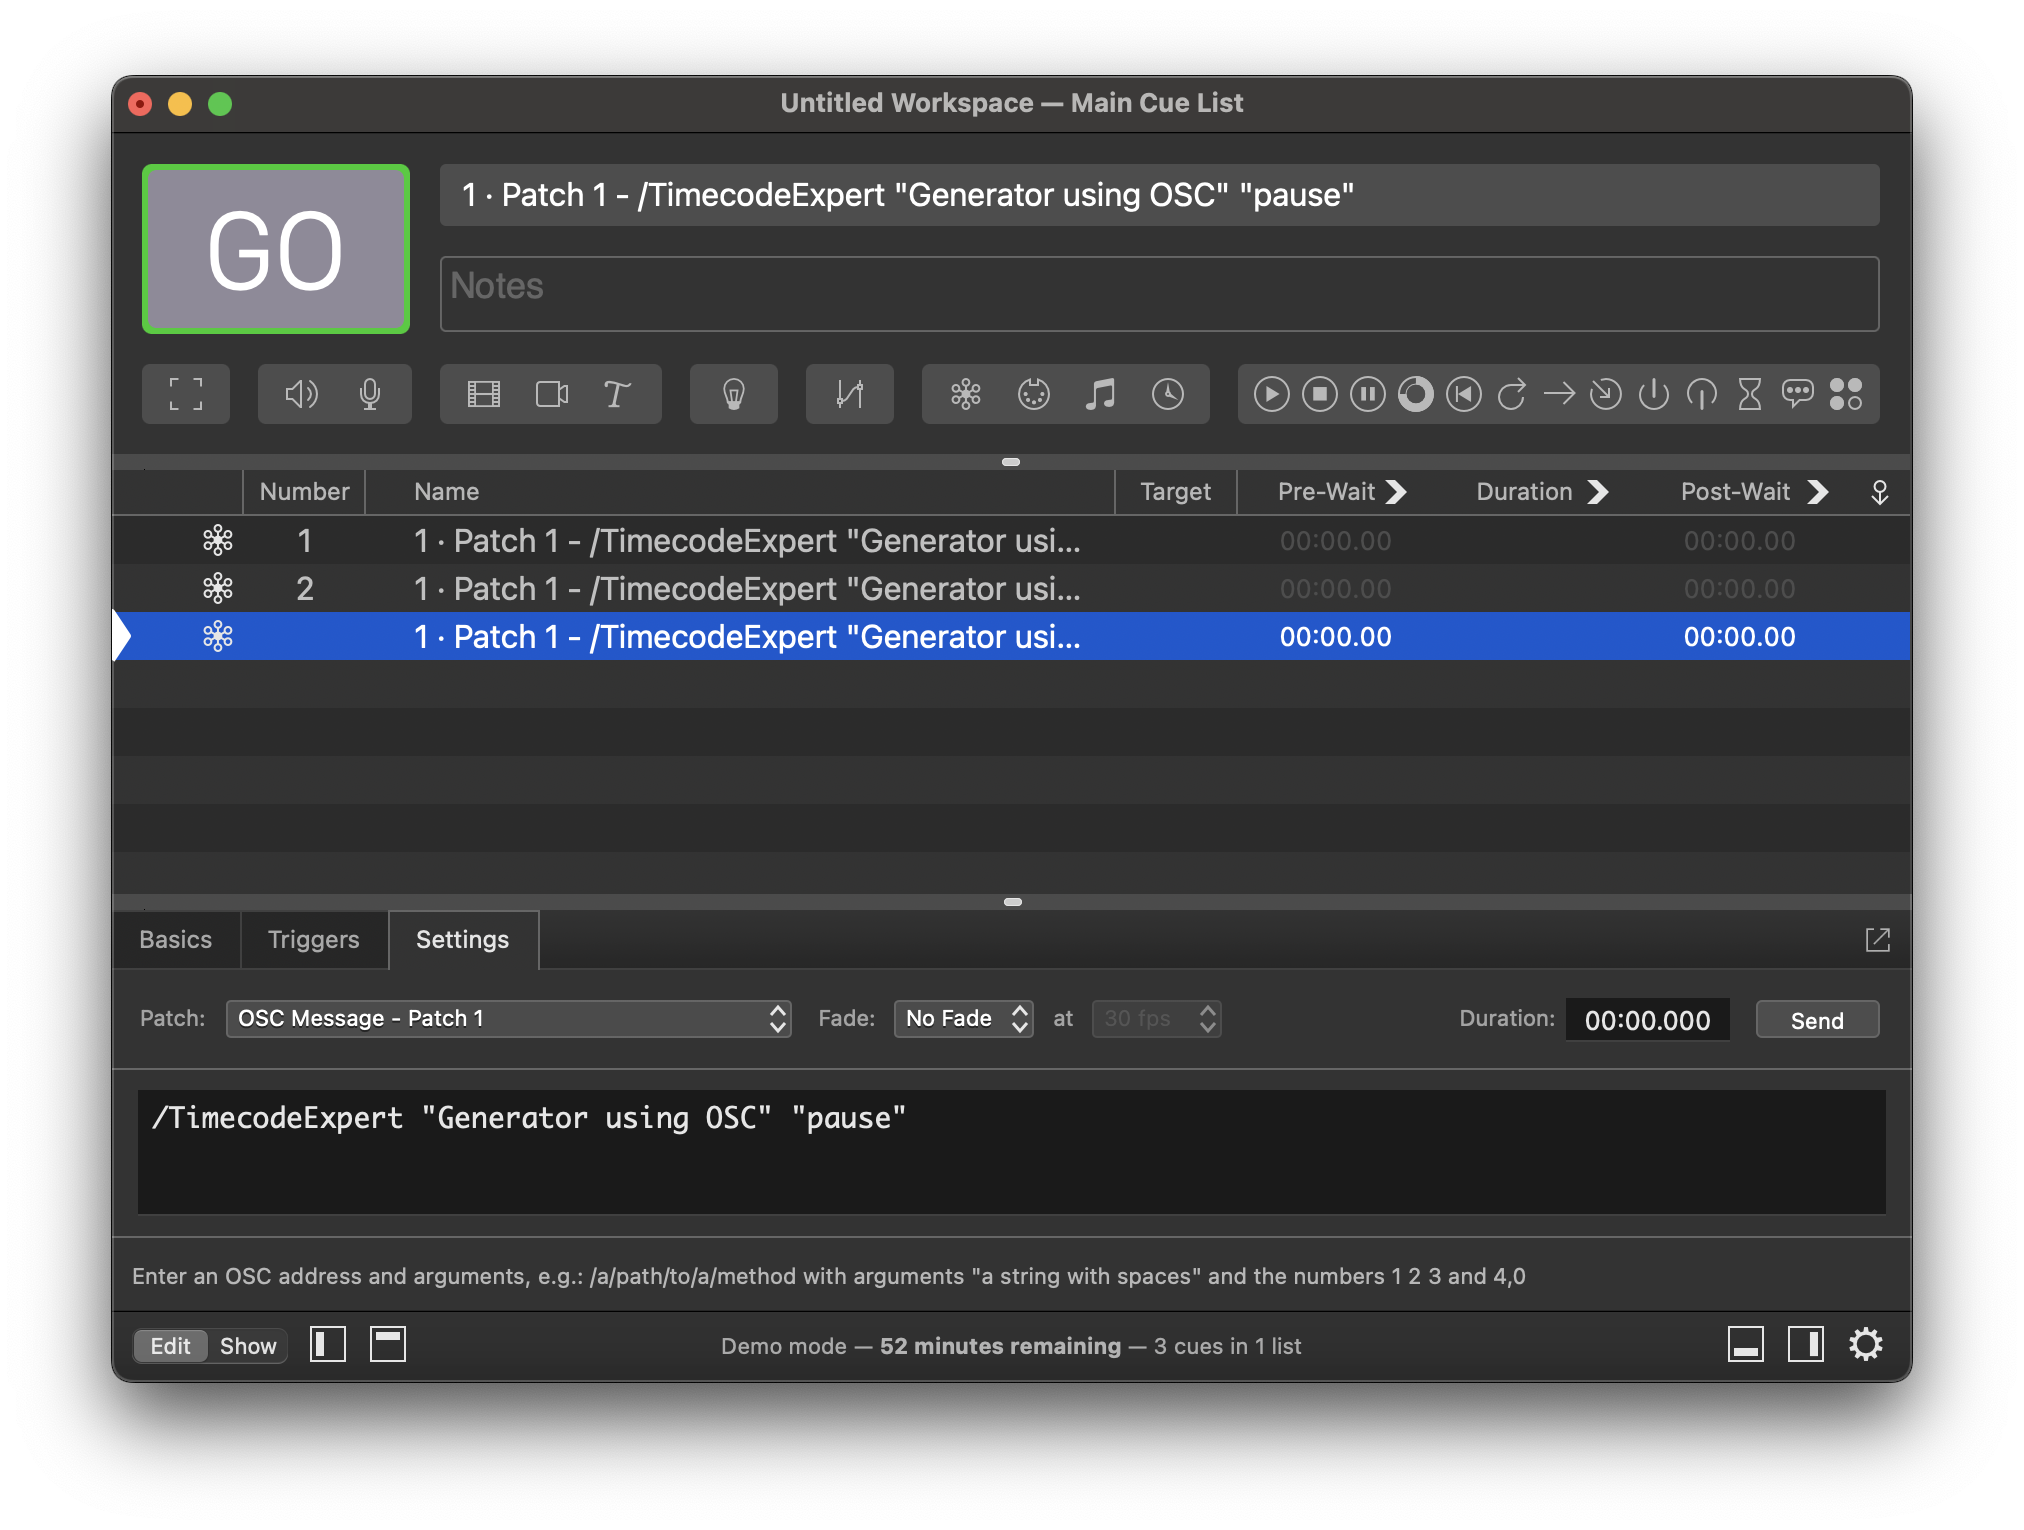Add a Text cue from toolbar

point(616,394)
